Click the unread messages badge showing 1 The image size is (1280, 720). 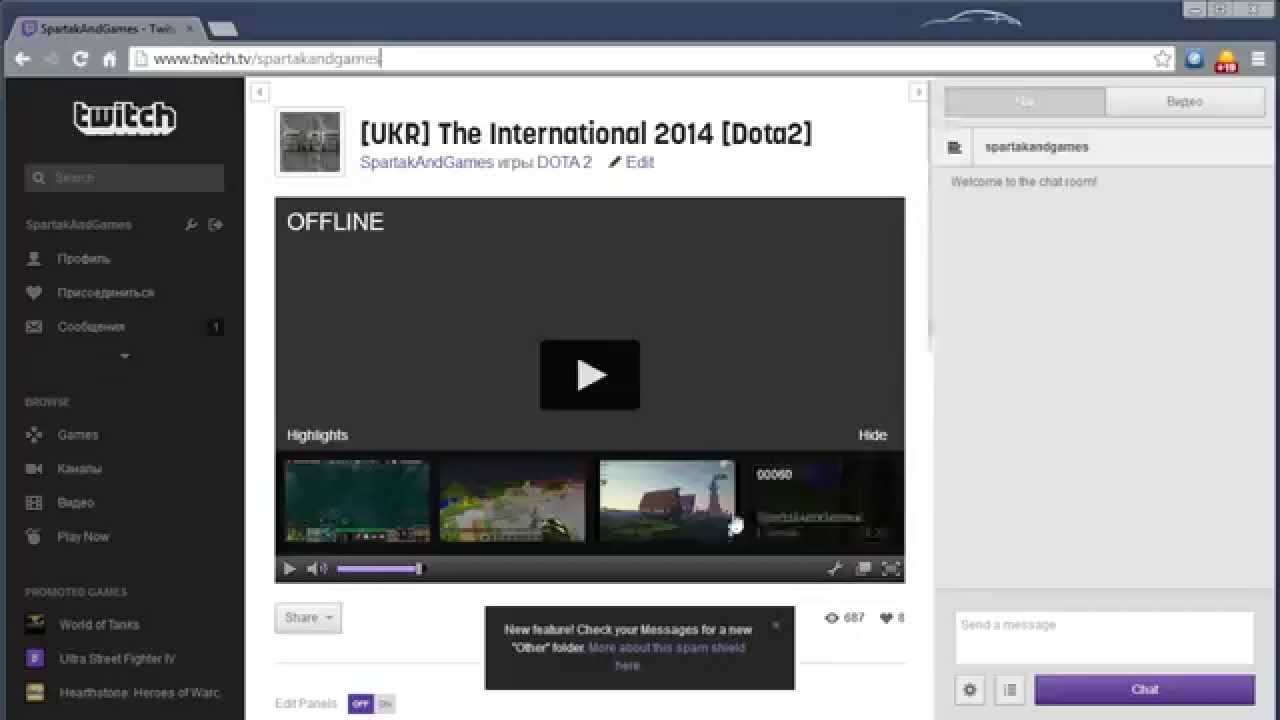tap(215, 327)
